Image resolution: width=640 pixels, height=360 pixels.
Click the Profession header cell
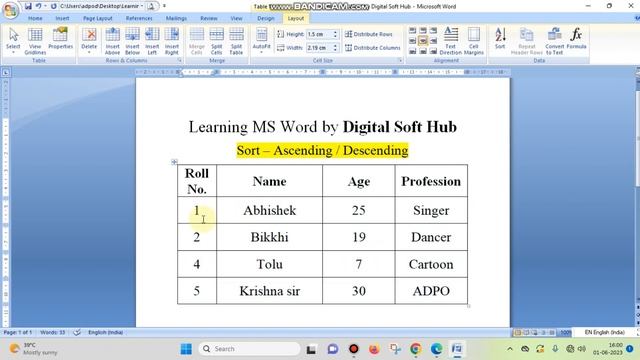click(431, 181)
